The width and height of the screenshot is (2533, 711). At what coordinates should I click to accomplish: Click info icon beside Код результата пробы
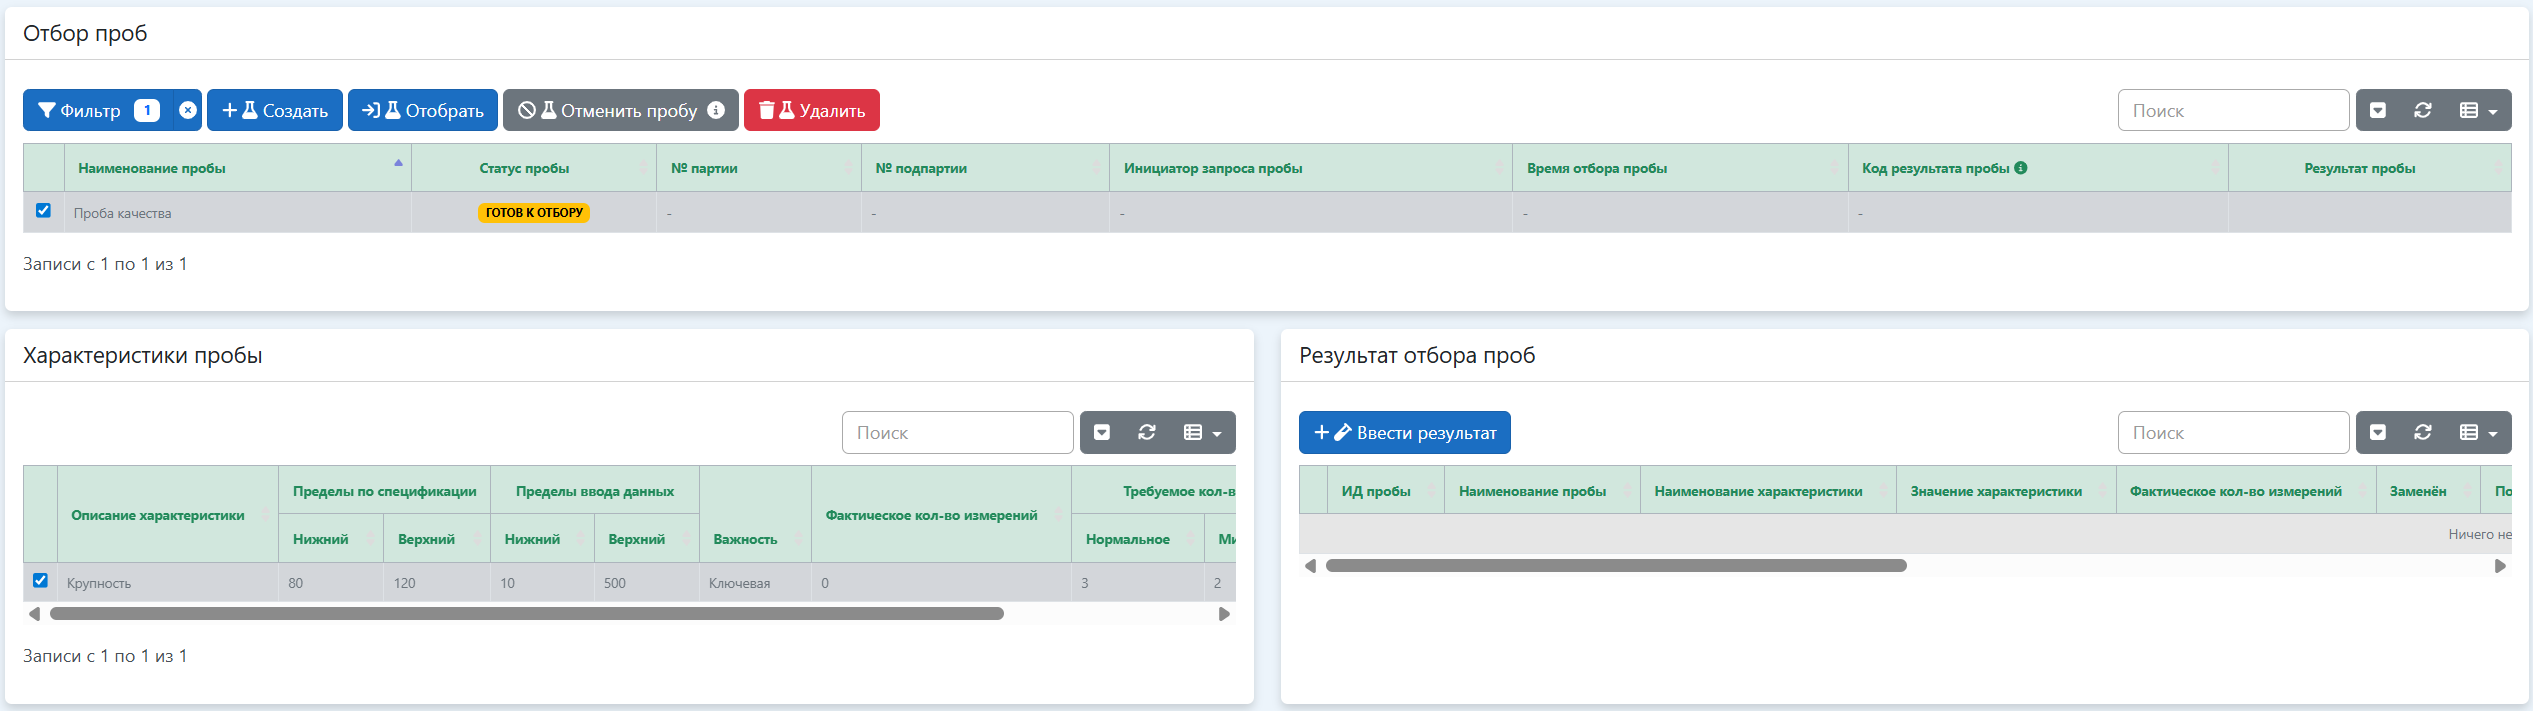click(2021, 168)
